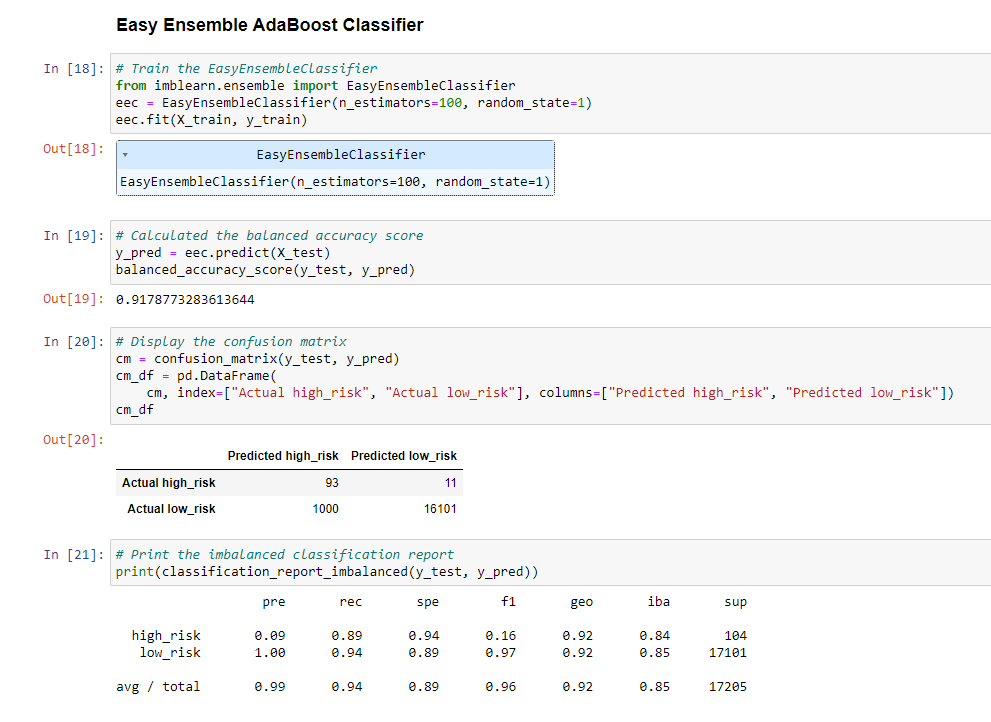
Task: Click the In [19] code cell
Action: 550,252
